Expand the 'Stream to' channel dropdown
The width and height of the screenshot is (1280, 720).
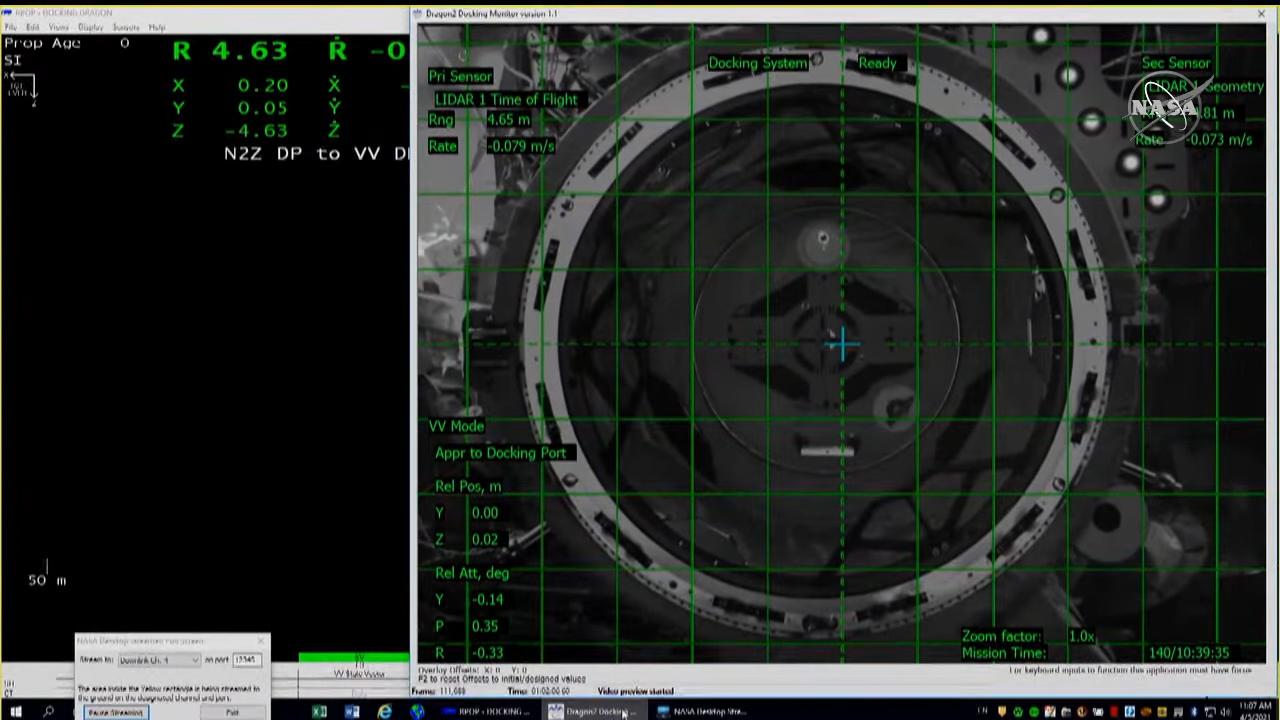159,660
